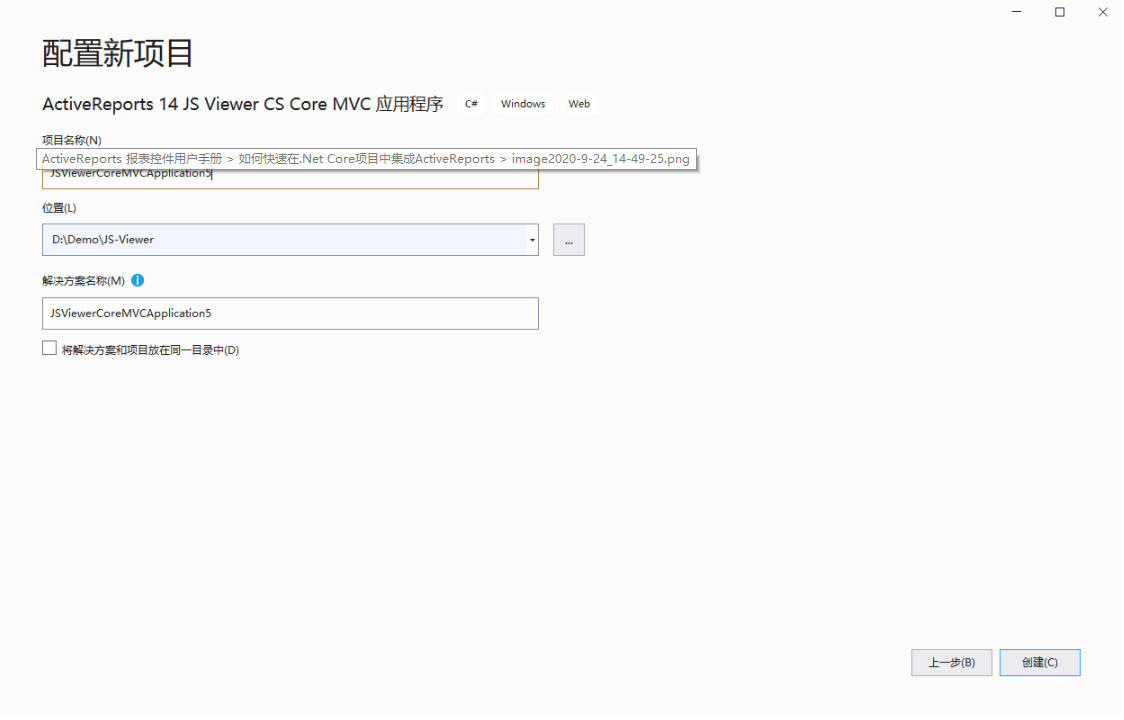This screenshot has height=720, width=1124.
Task: Focus the solution name input field
Action: point(290,313)
